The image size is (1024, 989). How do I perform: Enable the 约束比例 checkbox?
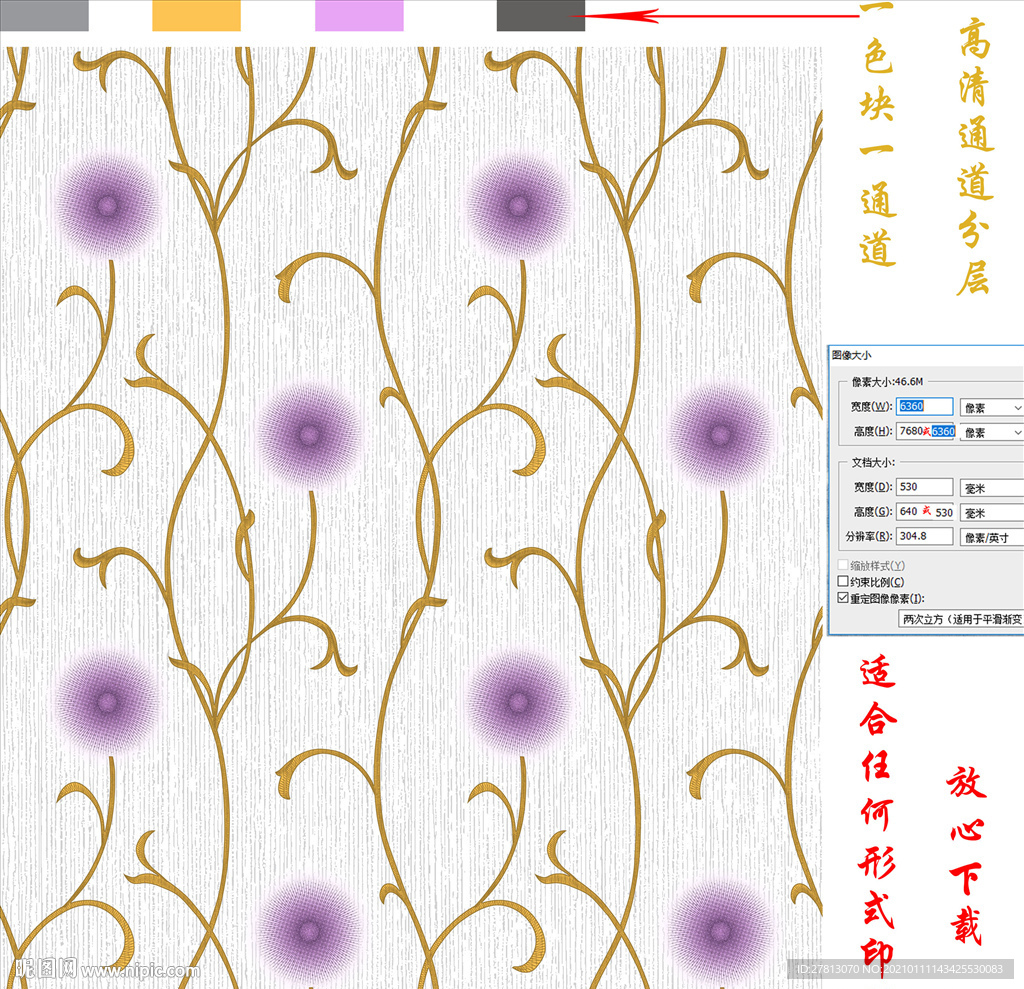pos(843,581)
